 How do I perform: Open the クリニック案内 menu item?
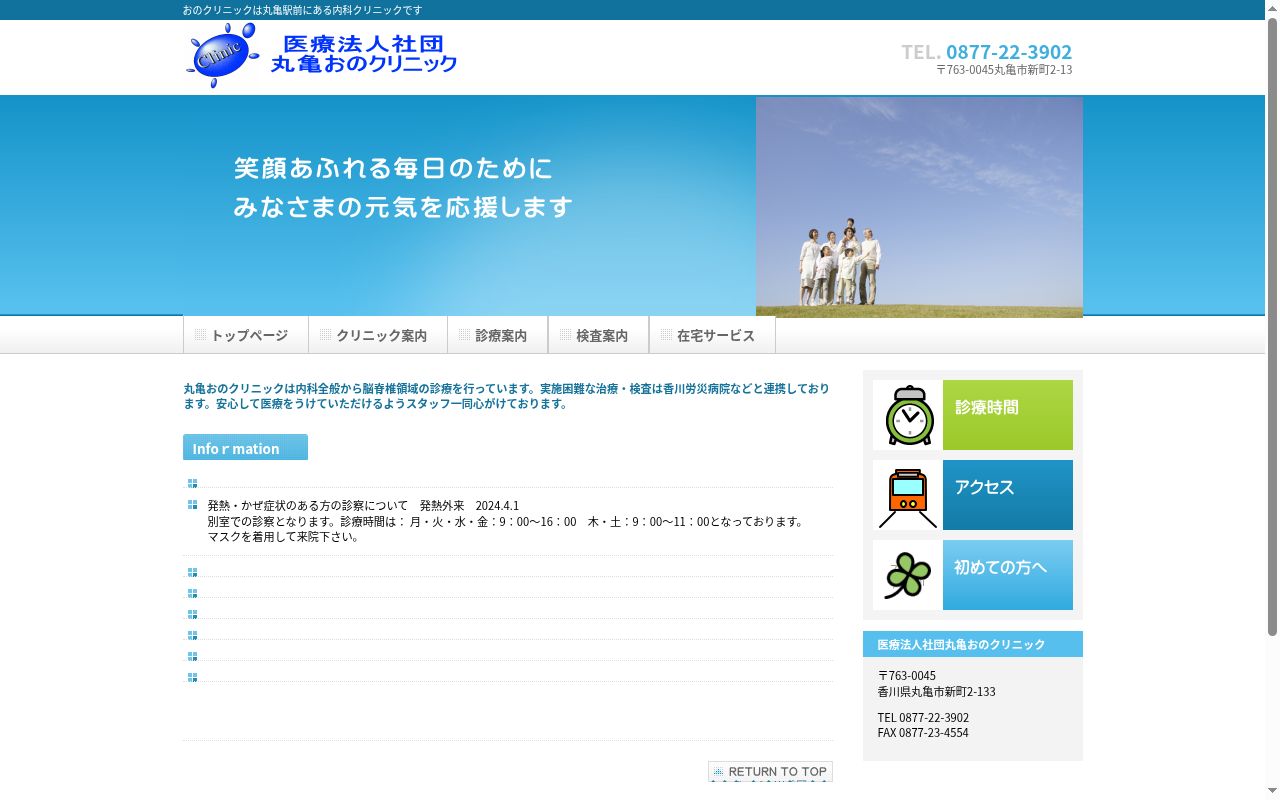[x=378, y=335]
